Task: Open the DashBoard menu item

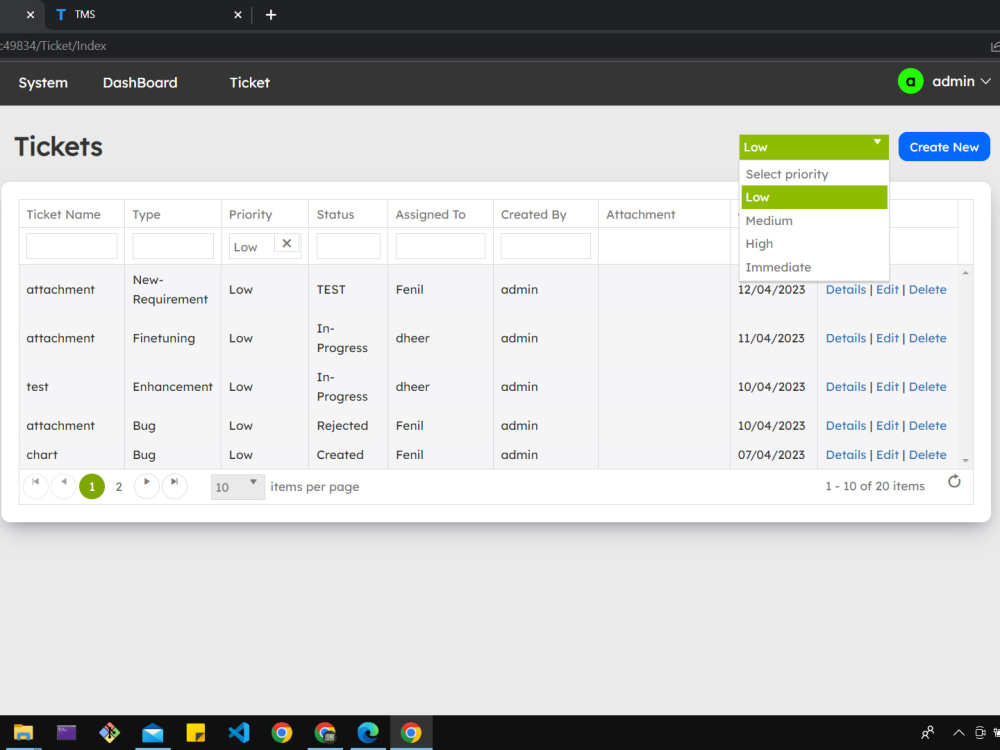Action: [x=140, y=83]
